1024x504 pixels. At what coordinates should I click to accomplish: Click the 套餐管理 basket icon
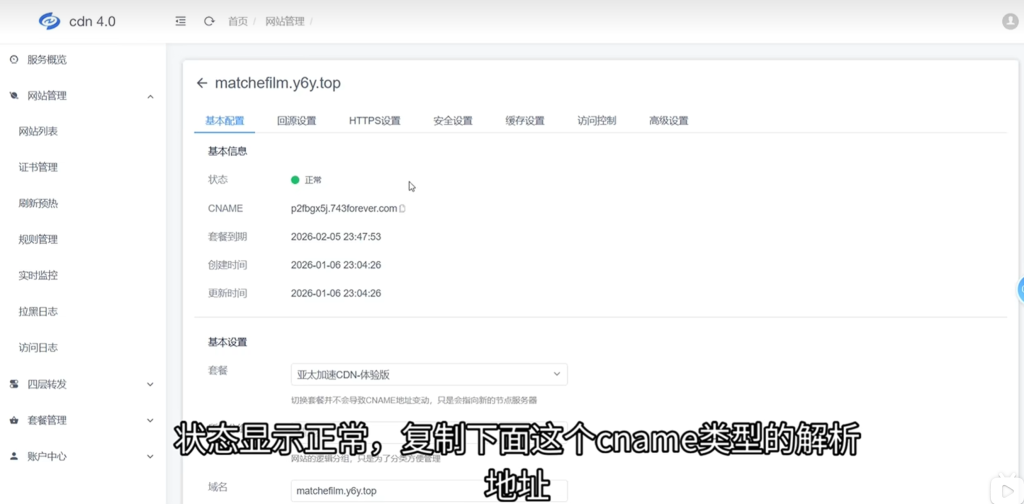(x=14, y=420)
